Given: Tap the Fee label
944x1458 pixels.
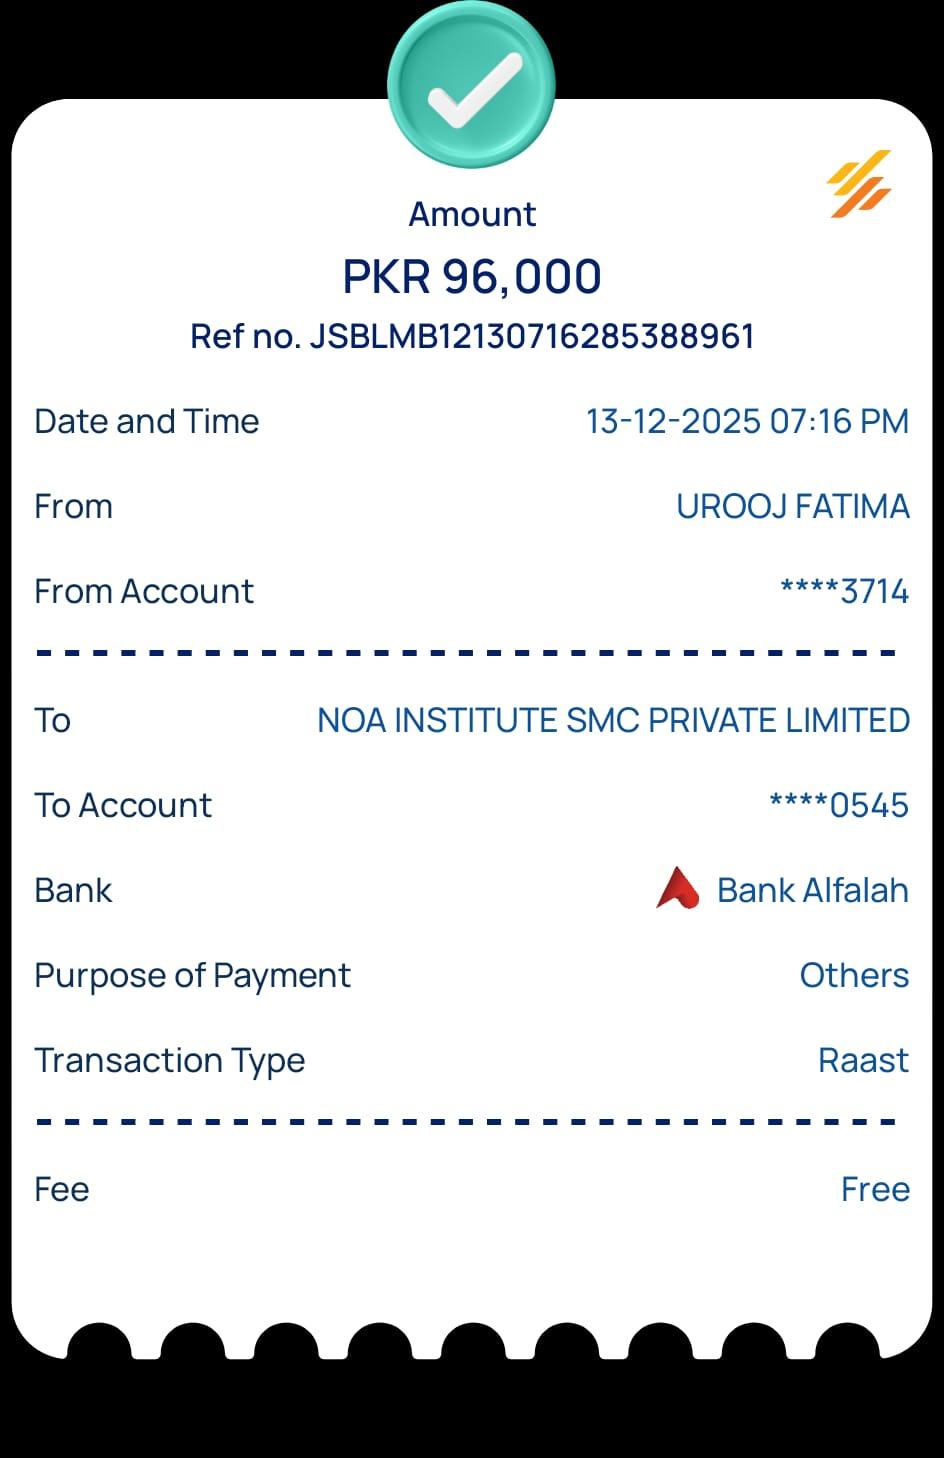Looking at the screenshot, I should pos(62,1189).
